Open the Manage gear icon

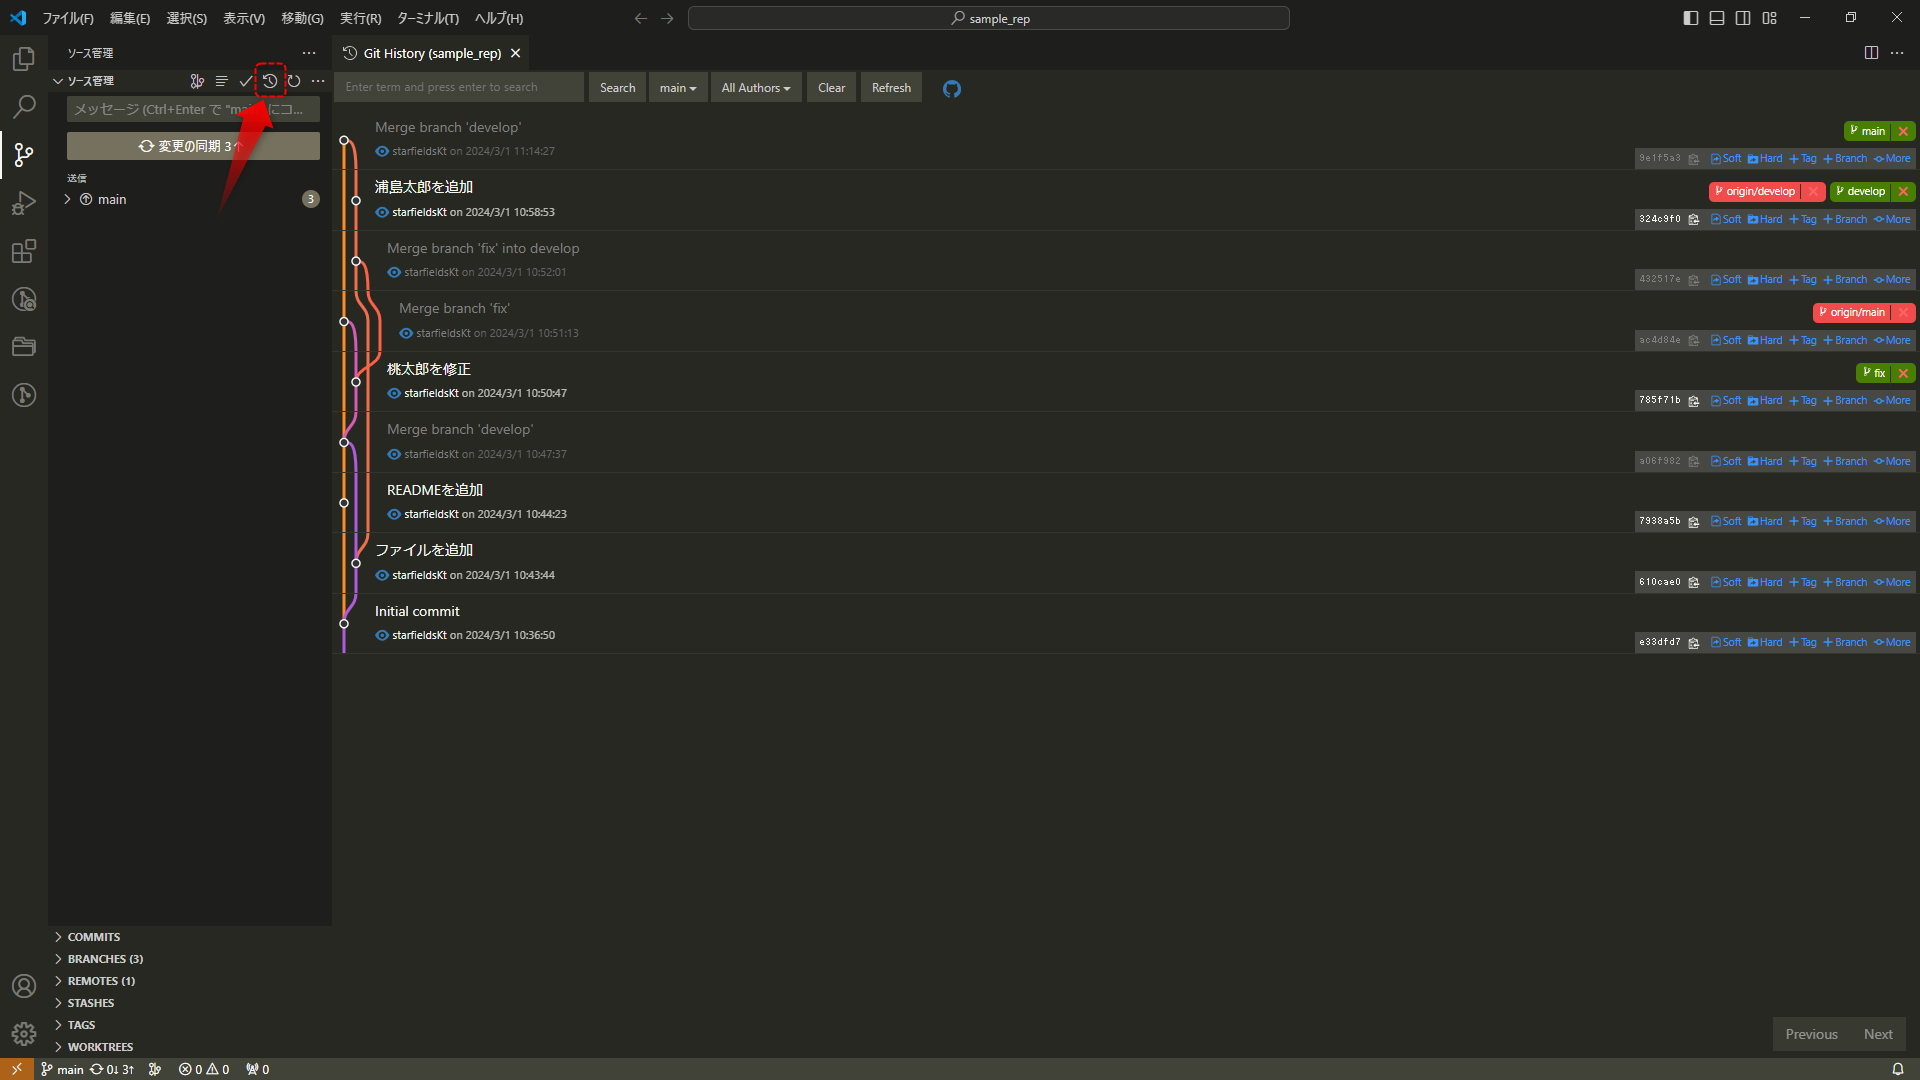(x=24, y=1034)
